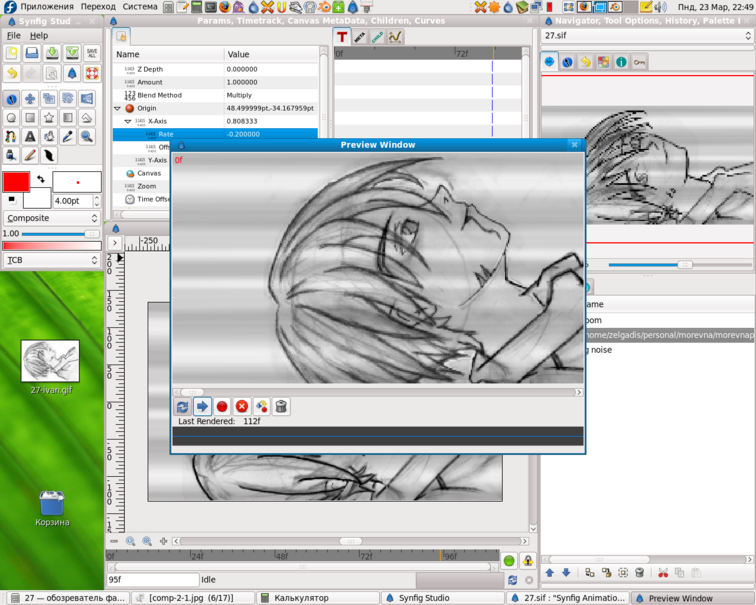Cut the selected layer with the scissors icon
The image size is (756, 605).
pyautogui.click(x=663, y=573)
